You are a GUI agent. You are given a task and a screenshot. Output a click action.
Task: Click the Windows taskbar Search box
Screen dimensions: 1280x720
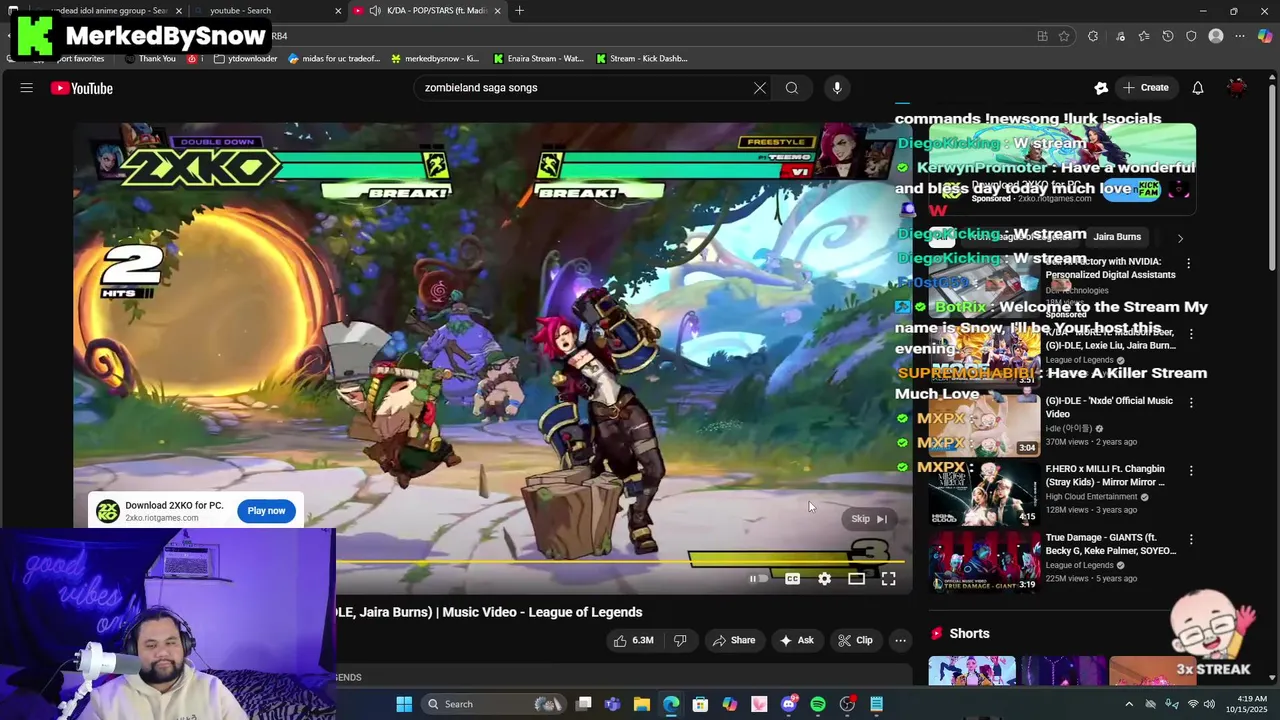tap(493, 704)
